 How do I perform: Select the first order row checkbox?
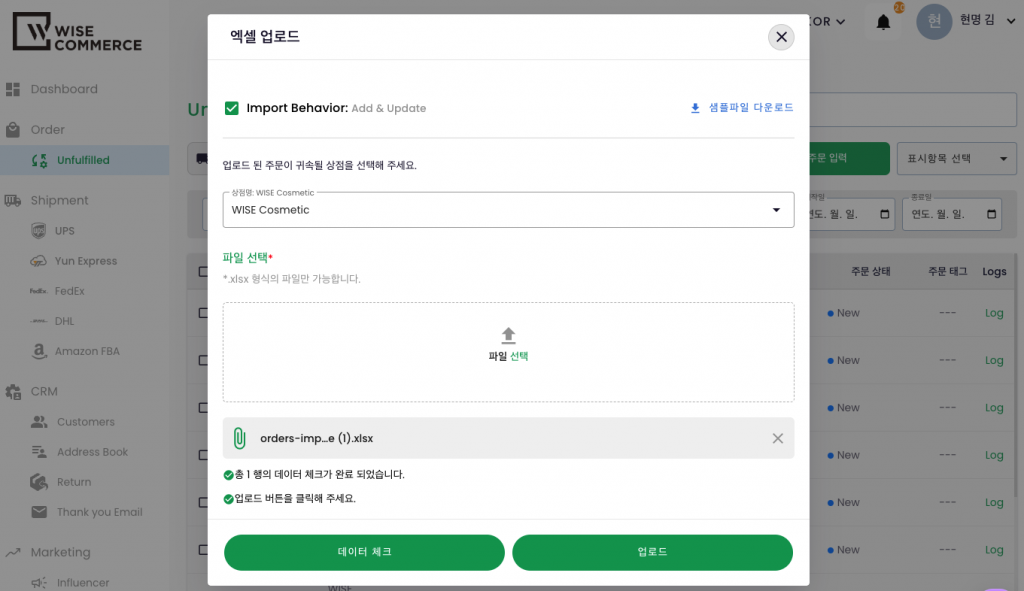click(x=203, y=313)
